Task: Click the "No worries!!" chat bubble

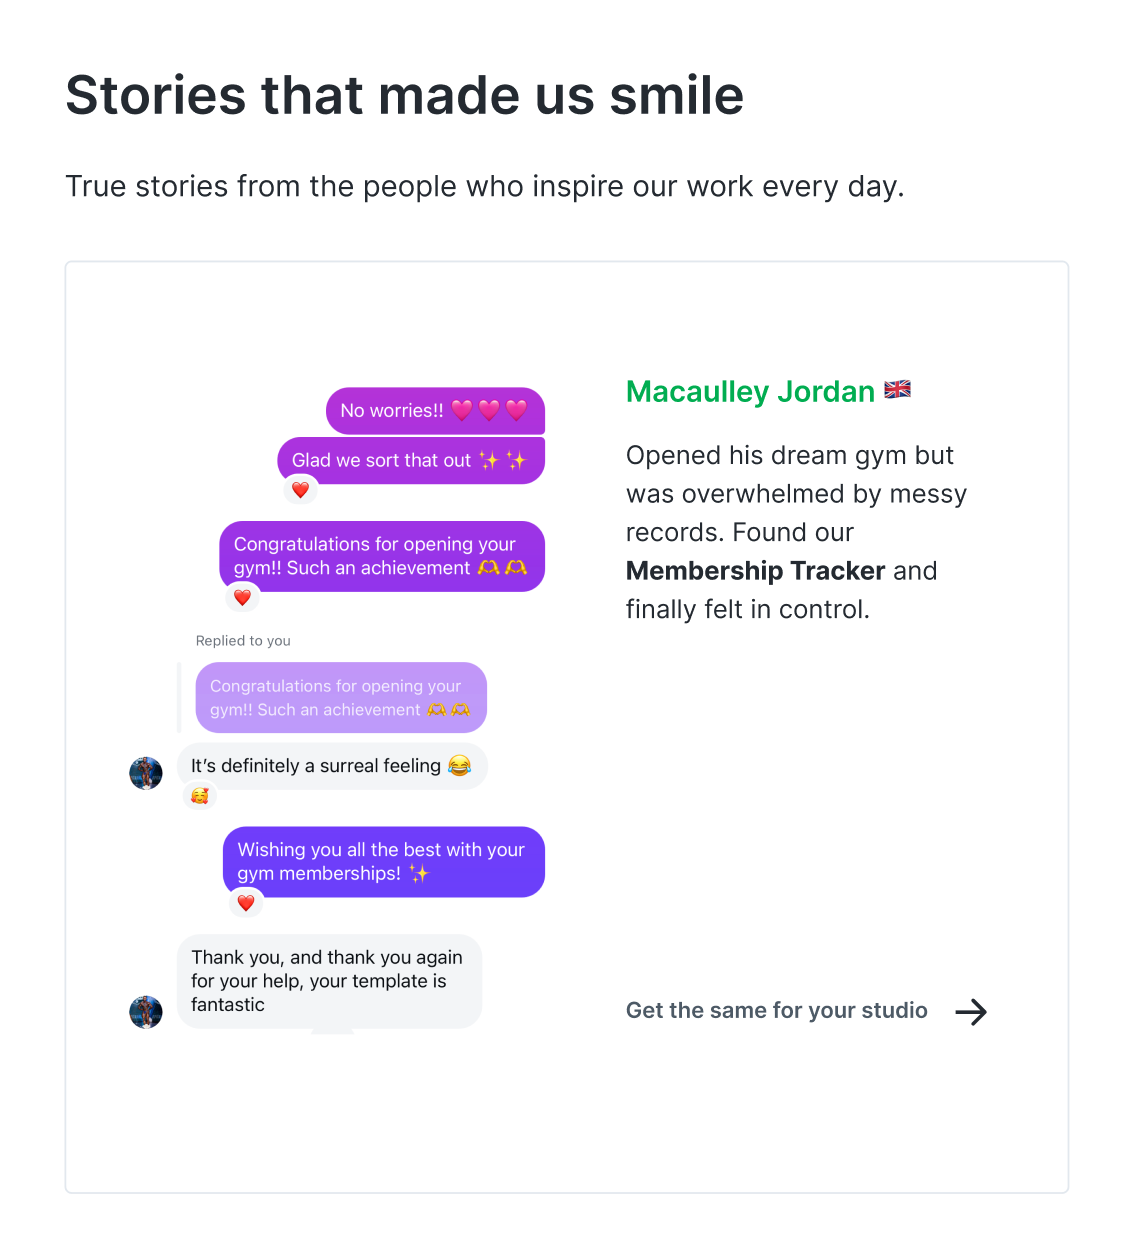Action: click(435, 411)
